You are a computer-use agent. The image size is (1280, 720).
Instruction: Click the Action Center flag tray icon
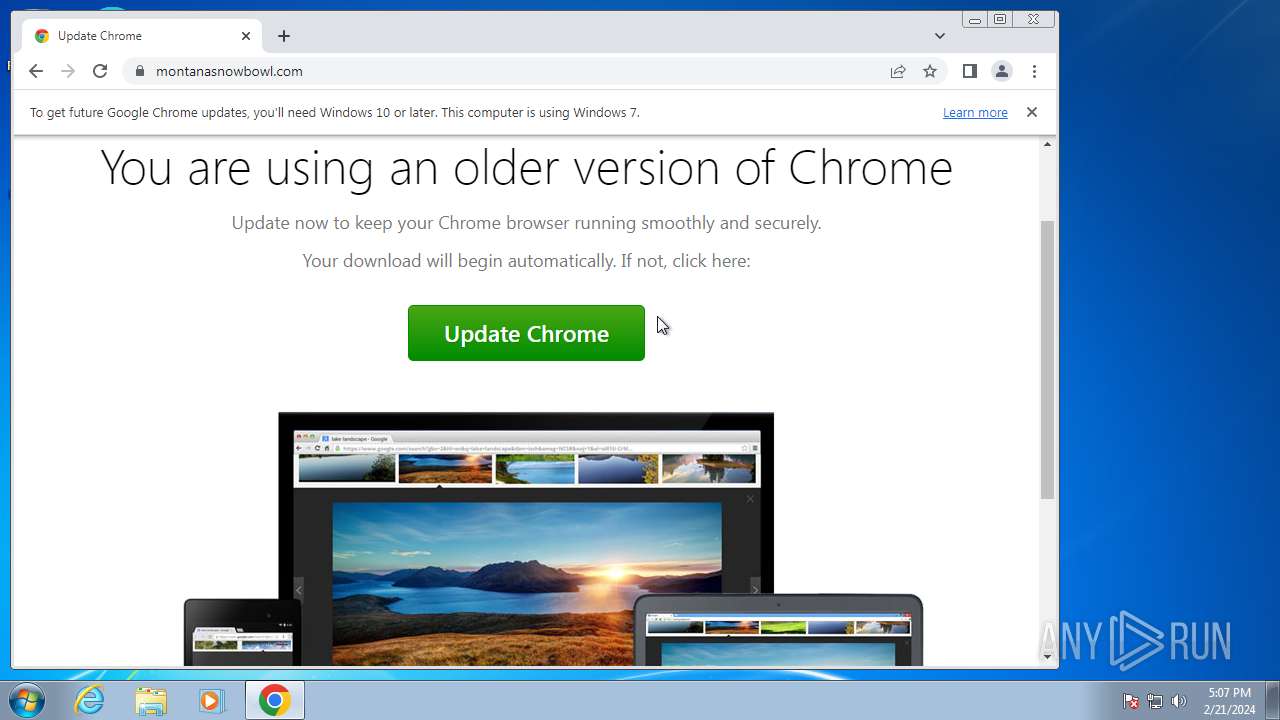pyautogui.click(x=1131, y=701)
